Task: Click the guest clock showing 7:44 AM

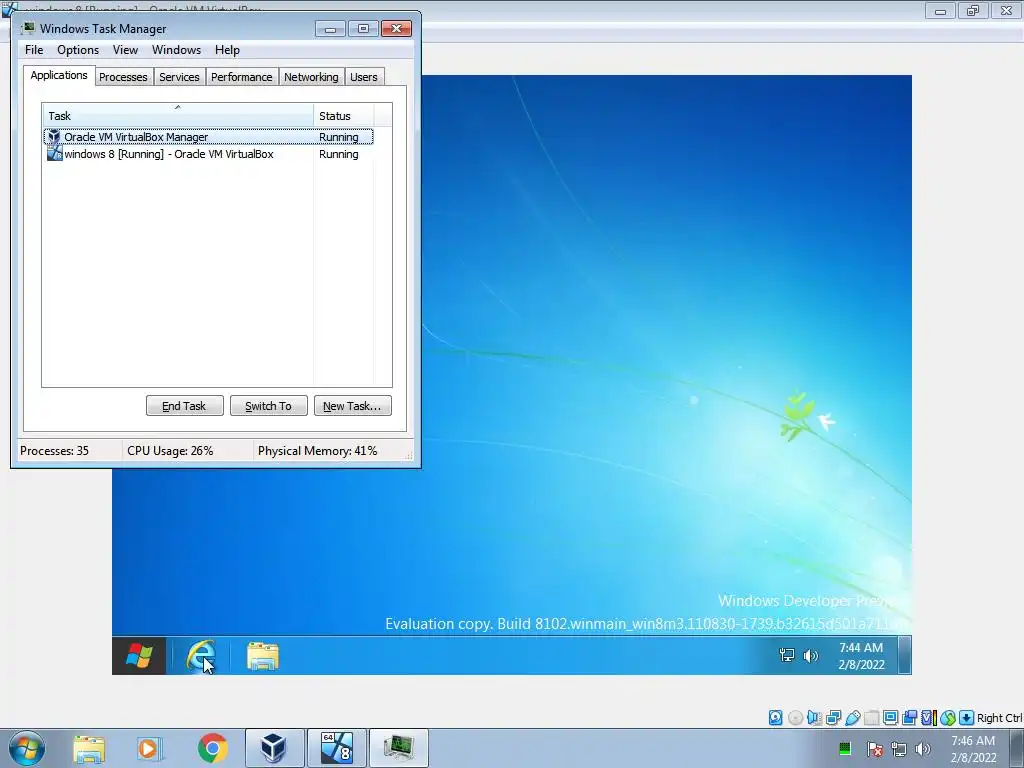Action: (x=861, y=656)
